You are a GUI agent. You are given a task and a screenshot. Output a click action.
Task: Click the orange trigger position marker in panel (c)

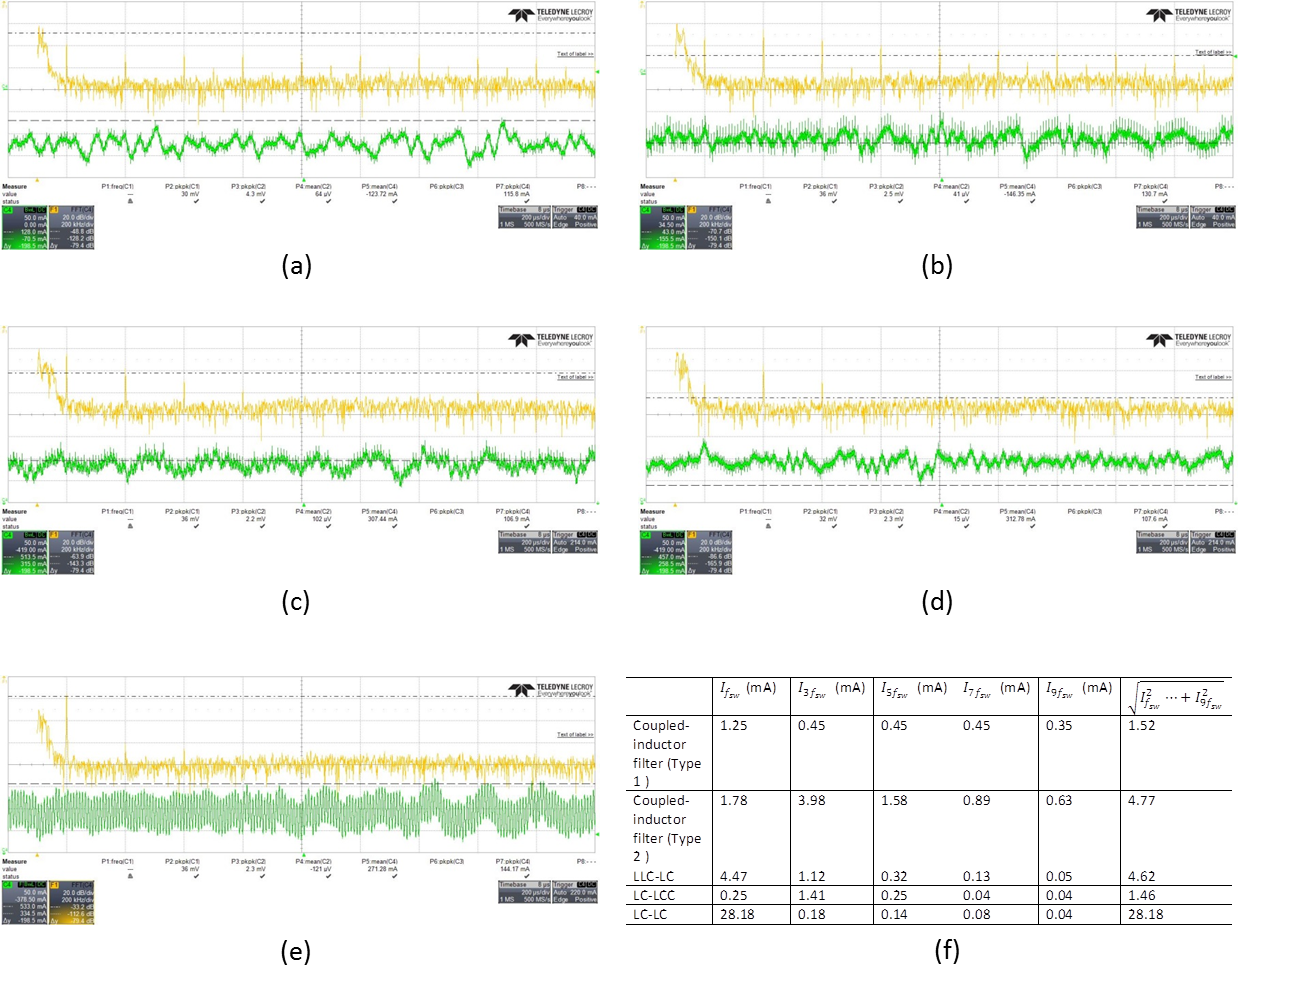click(36, 504)
